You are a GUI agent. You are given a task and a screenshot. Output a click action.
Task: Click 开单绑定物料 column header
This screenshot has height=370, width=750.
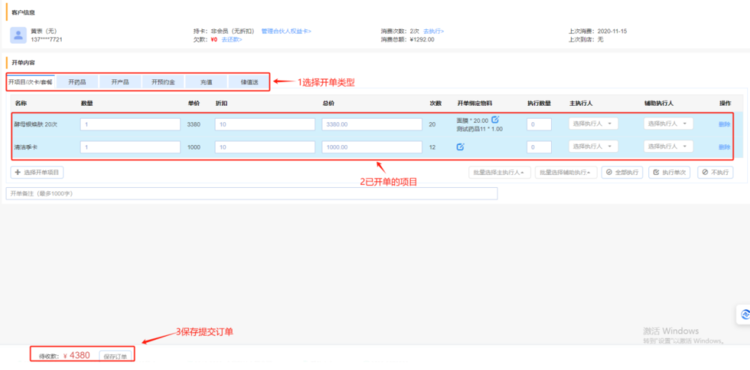coord(475,103)
